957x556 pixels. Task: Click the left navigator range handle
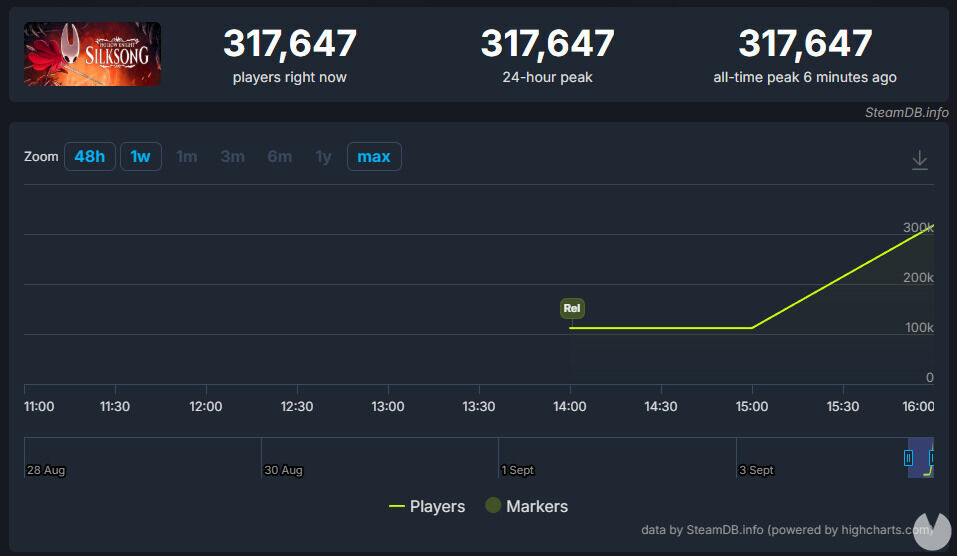coord(908,458)
